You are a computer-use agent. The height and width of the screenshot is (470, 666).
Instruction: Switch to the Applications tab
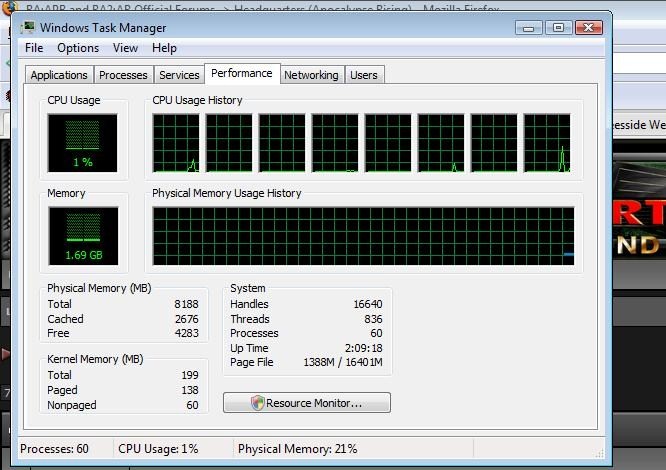coord(59,75)
